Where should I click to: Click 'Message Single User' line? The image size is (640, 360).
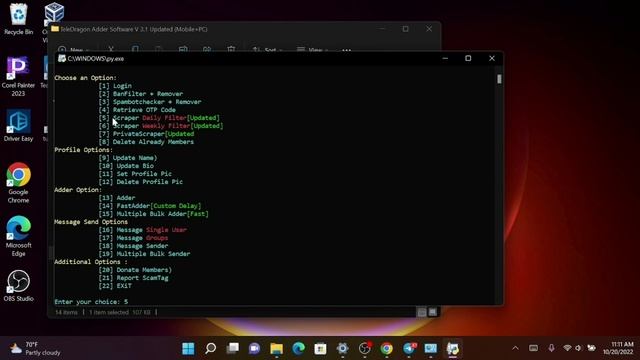142,230
